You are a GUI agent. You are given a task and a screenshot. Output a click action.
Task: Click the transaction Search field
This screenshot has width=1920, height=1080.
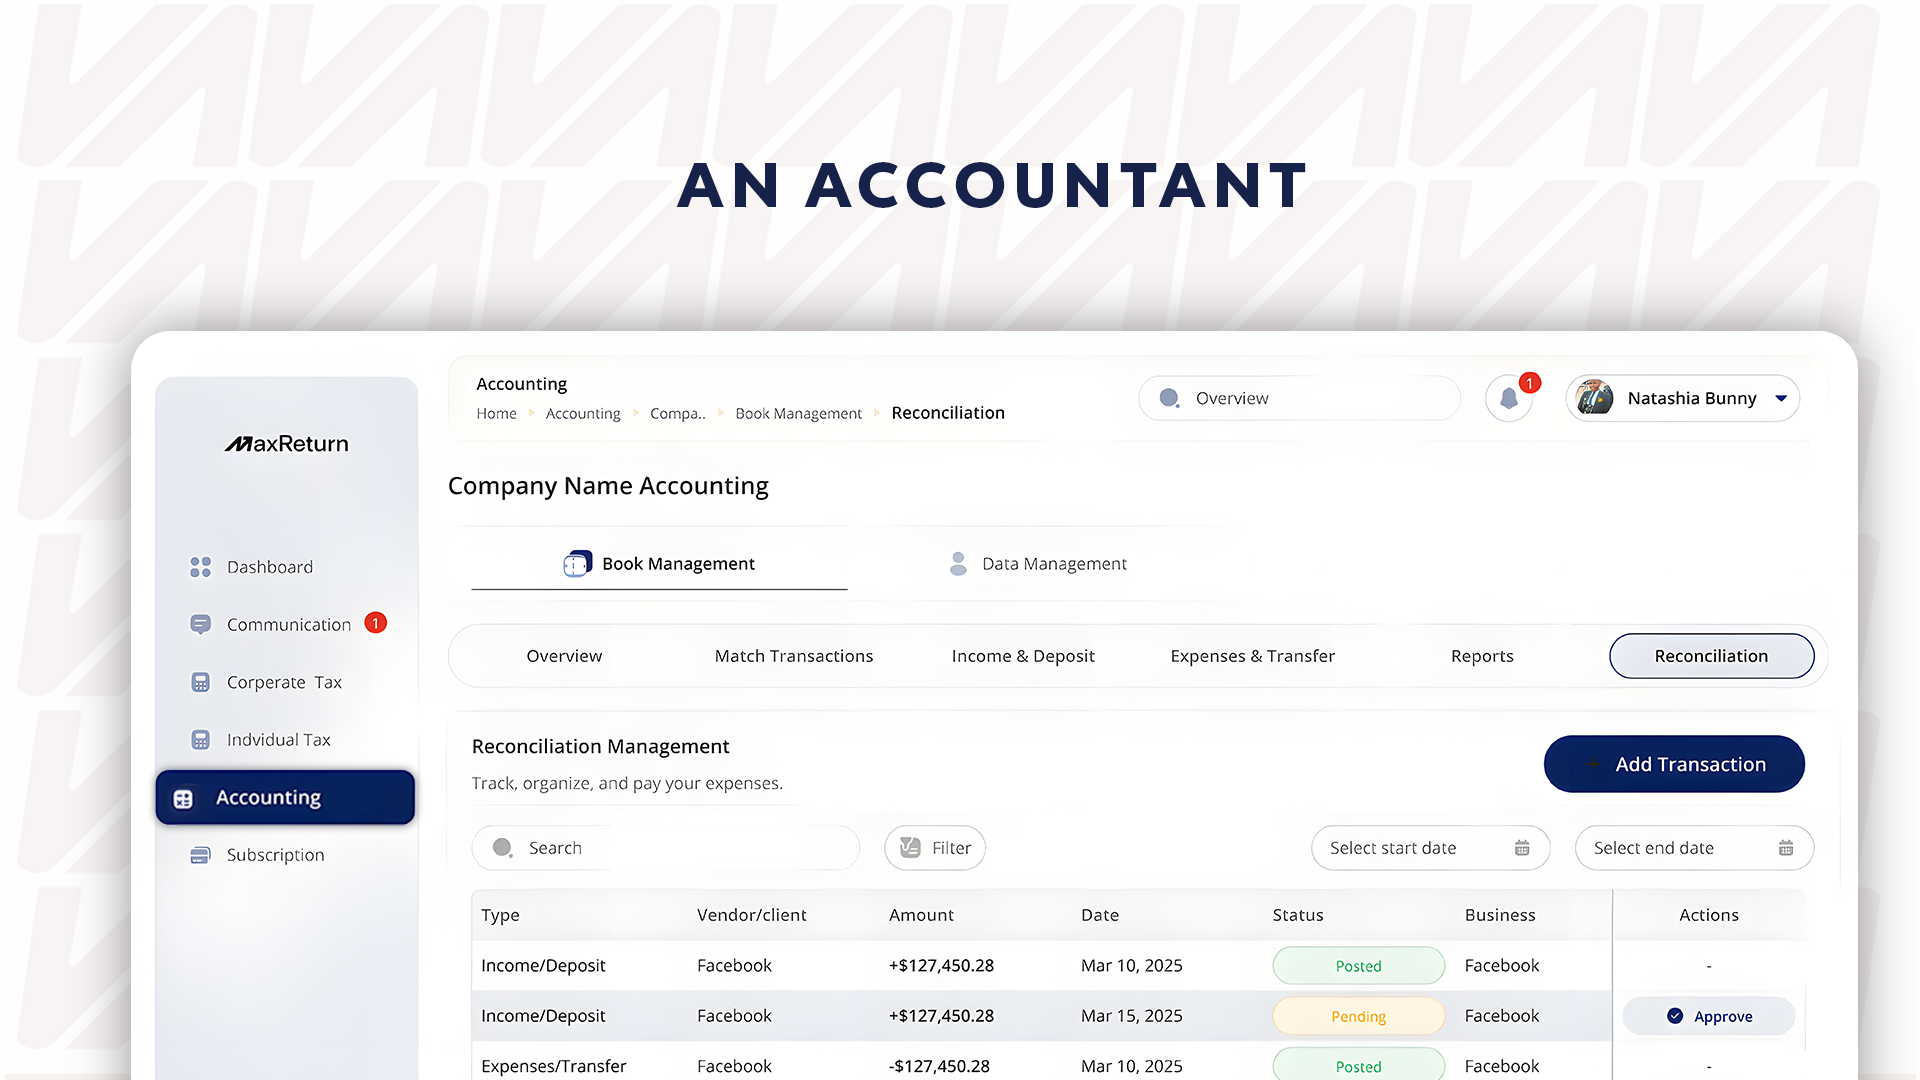(665, 848)
